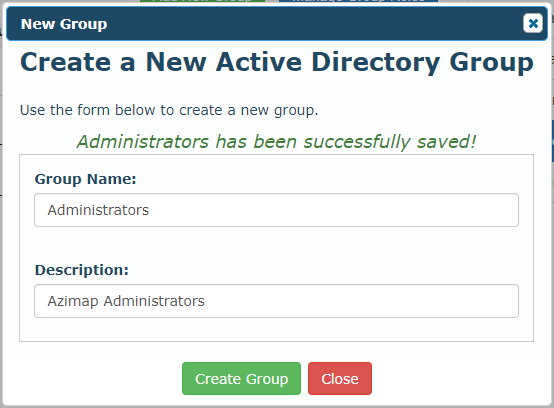
Task: Click the 'Use the form below' instruction text
Action: (169, 110)
